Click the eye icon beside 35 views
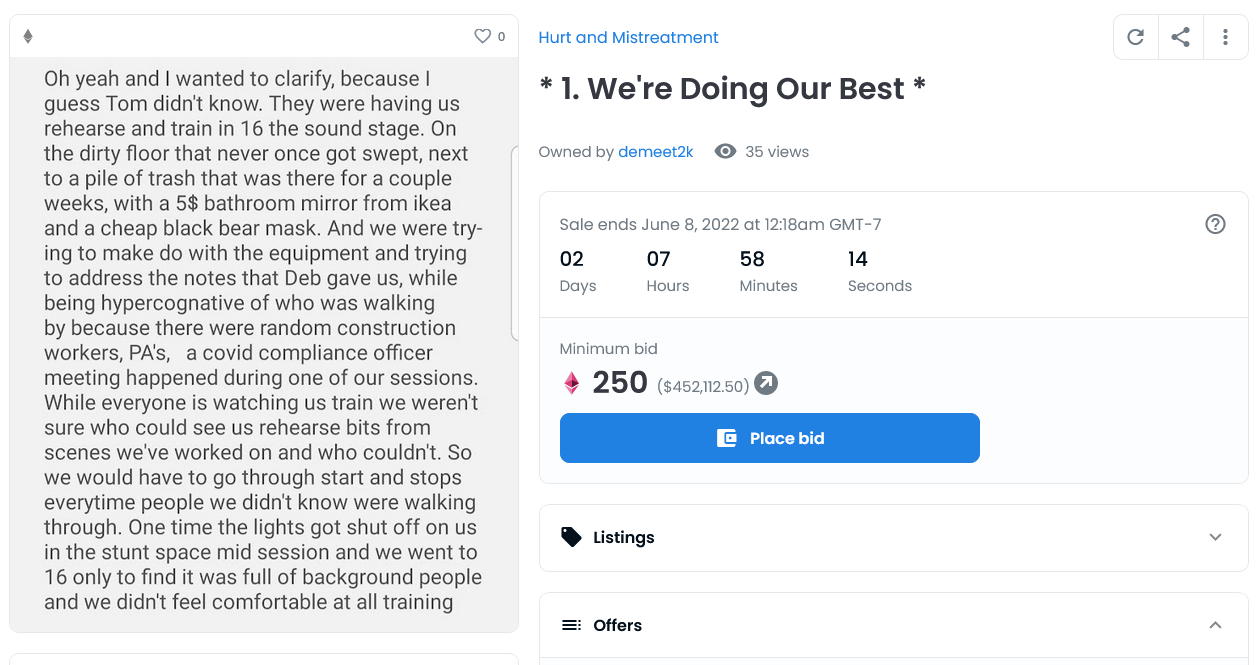The width and height of the screenshot is (1260, 665). [x=725, y=151]
